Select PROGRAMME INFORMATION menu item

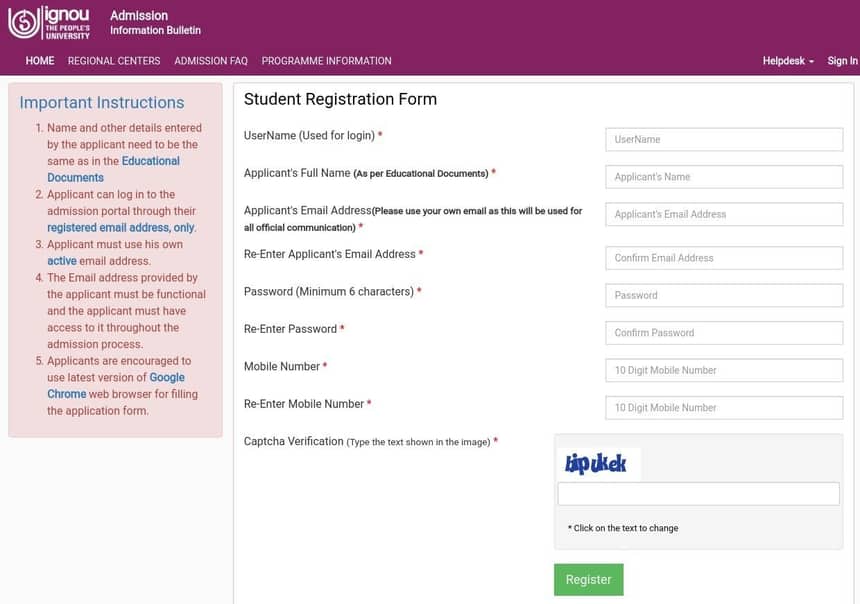click(326, 61)
